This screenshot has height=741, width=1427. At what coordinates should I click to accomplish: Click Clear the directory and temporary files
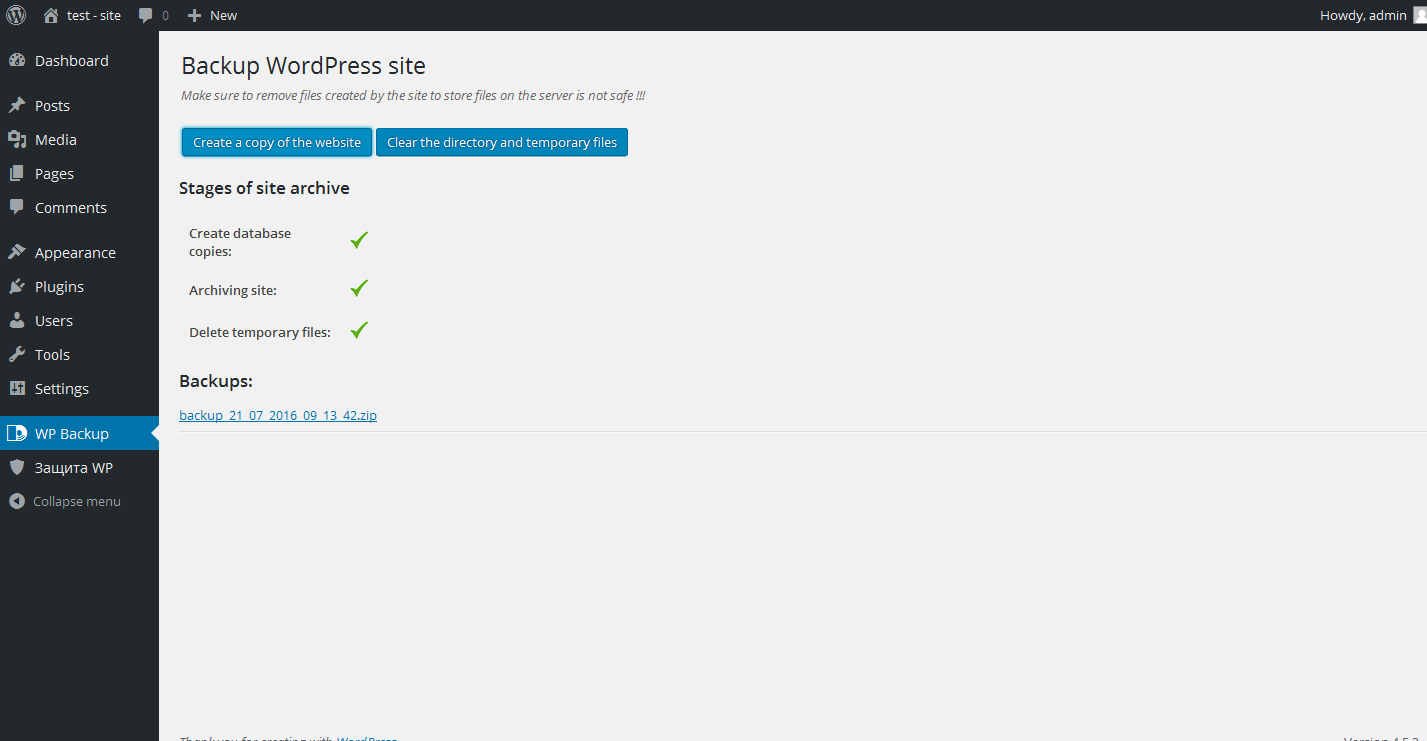502,142
